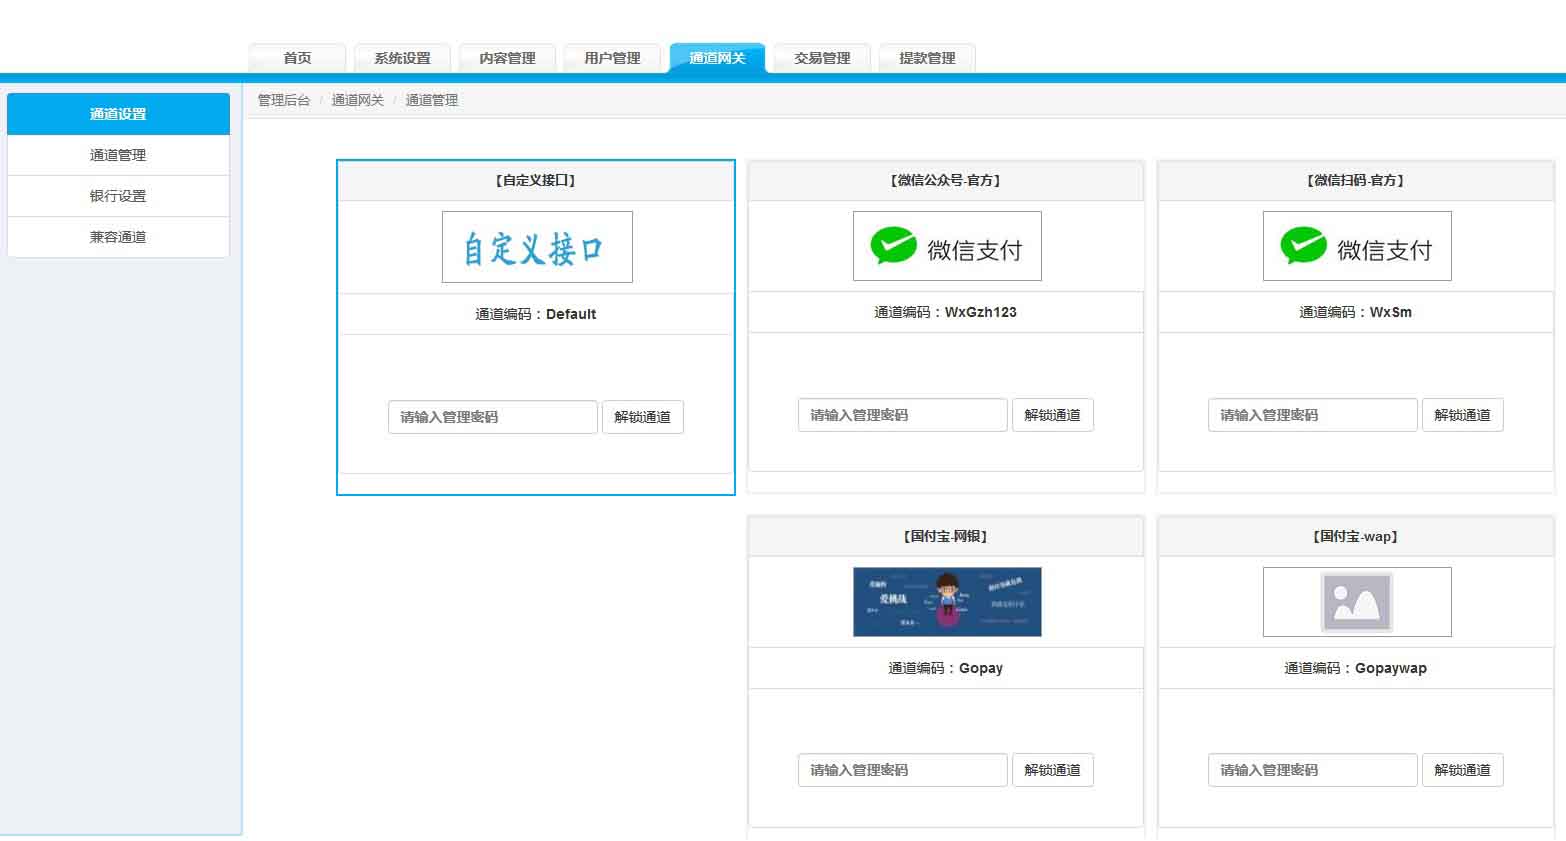Click password input for the Gopay channel
The height and width of the screenshot is (841, 1566).
tap(901, 770)
